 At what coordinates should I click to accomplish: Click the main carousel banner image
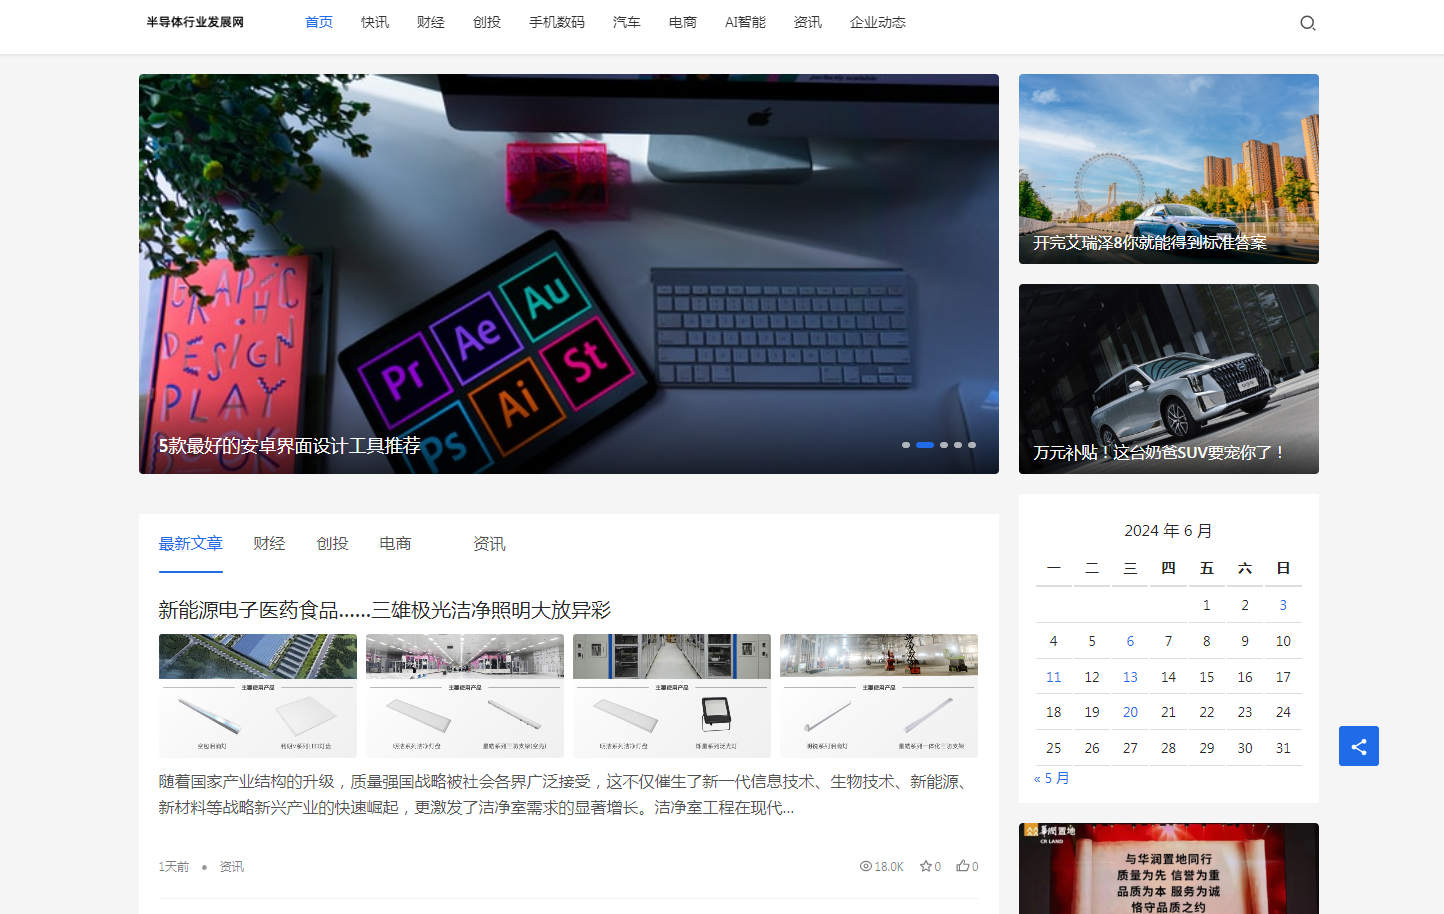[x=569, y=274]
